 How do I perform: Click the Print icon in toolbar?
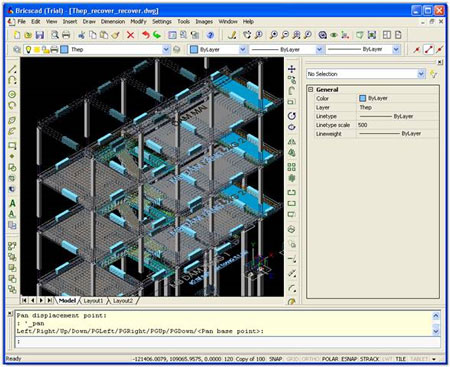66,35
